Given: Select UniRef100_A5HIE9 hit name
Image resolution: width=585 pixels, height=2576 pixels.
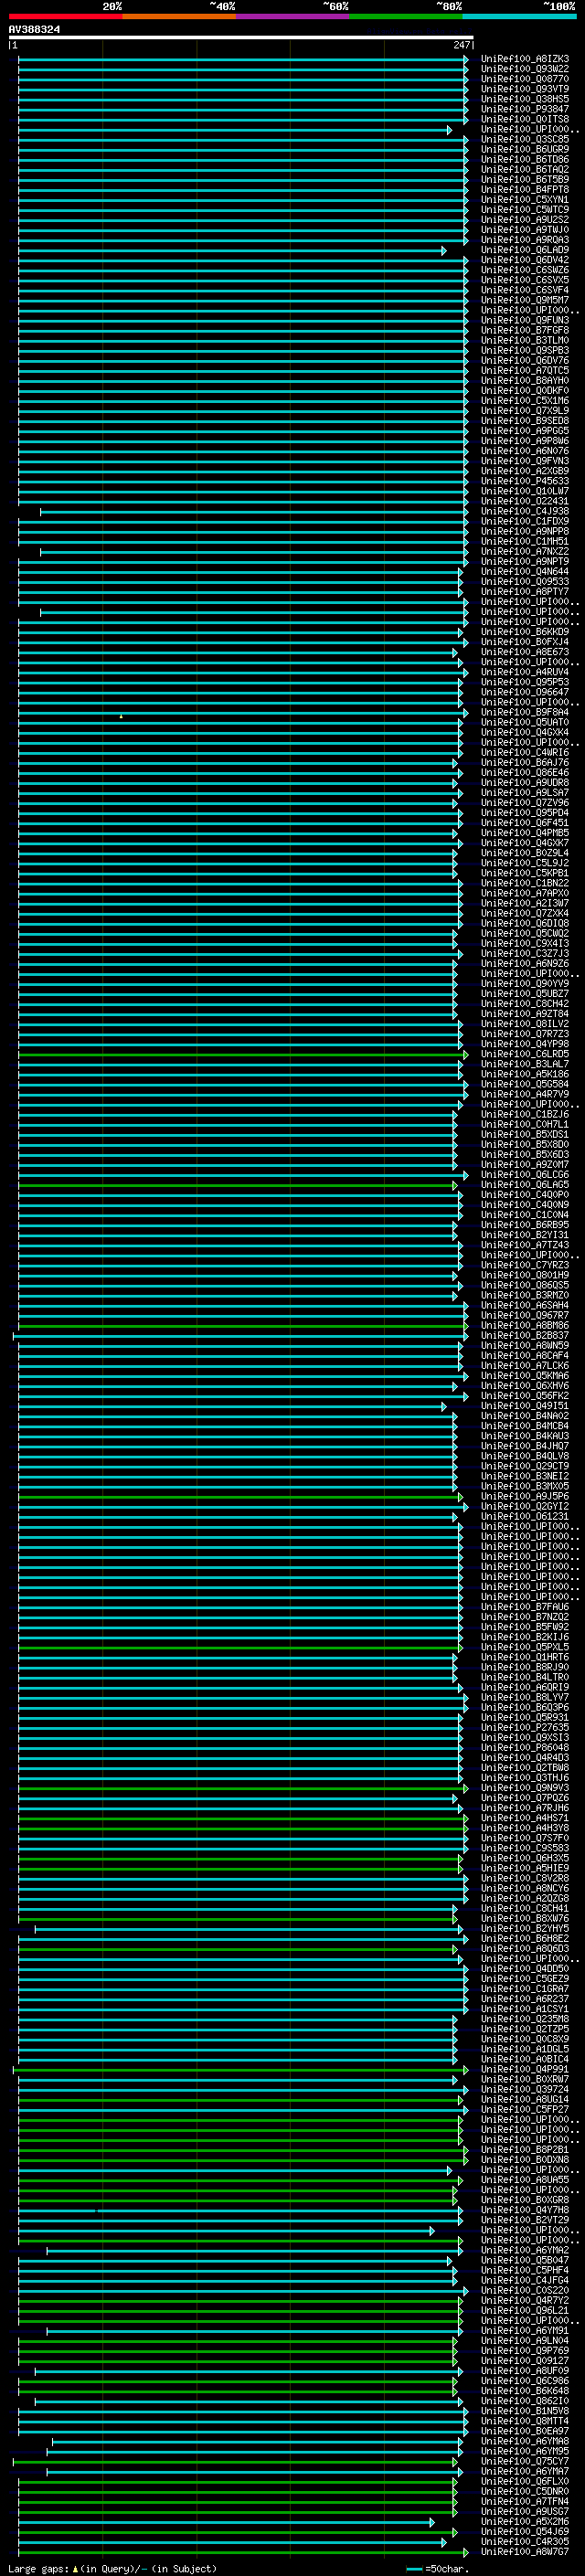Looking at the screenshot, I should tap(524, 1868).
